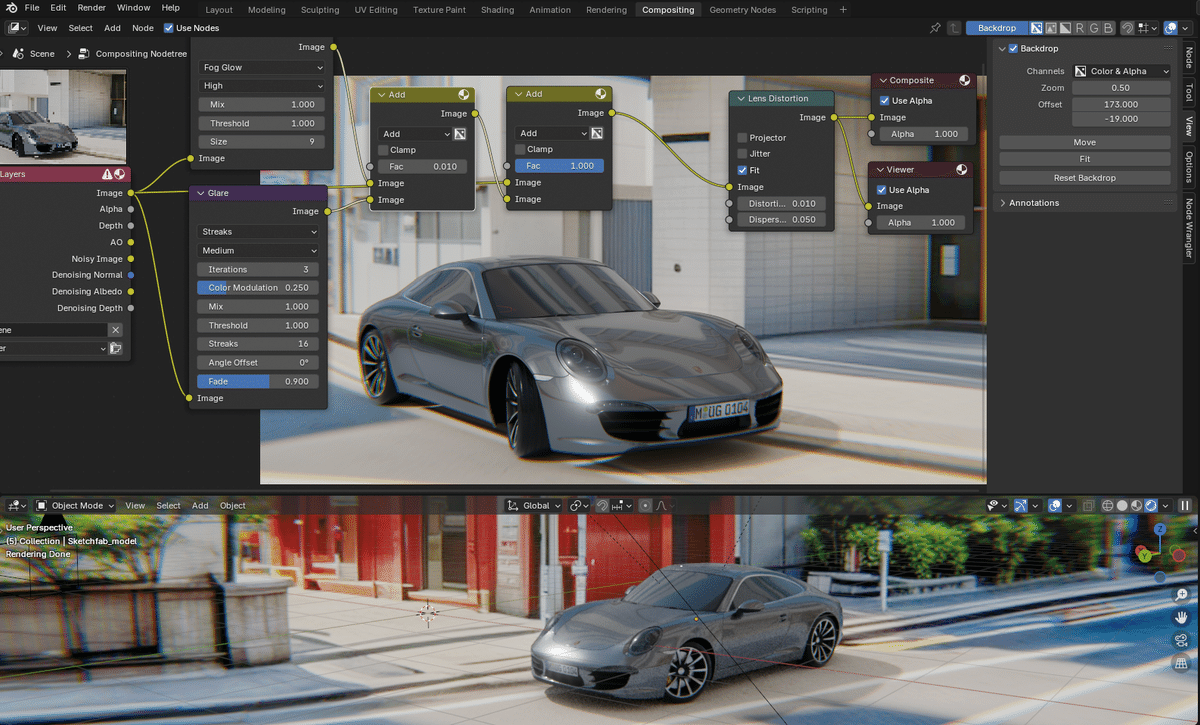Click the pan hand gizmo in the viewport

(1181, 617)
